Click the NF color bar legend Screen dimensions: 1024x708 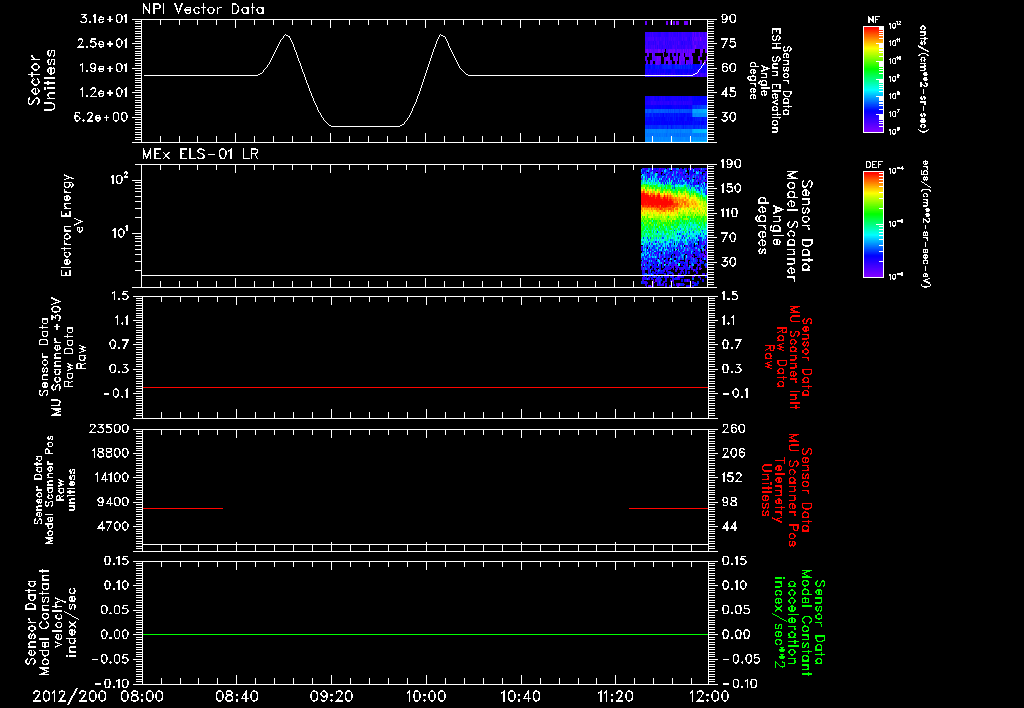pyautogui.click(x=873, y=78)
